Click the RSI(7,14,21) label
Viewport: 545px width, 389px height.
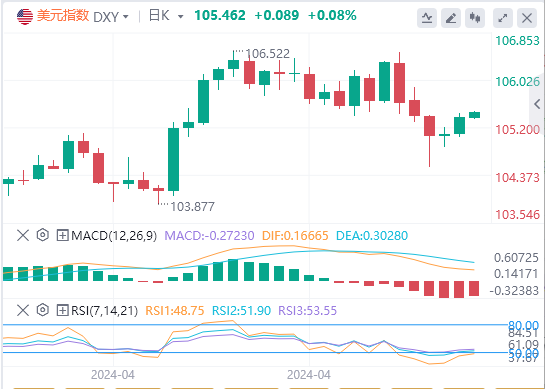[105, 310]
